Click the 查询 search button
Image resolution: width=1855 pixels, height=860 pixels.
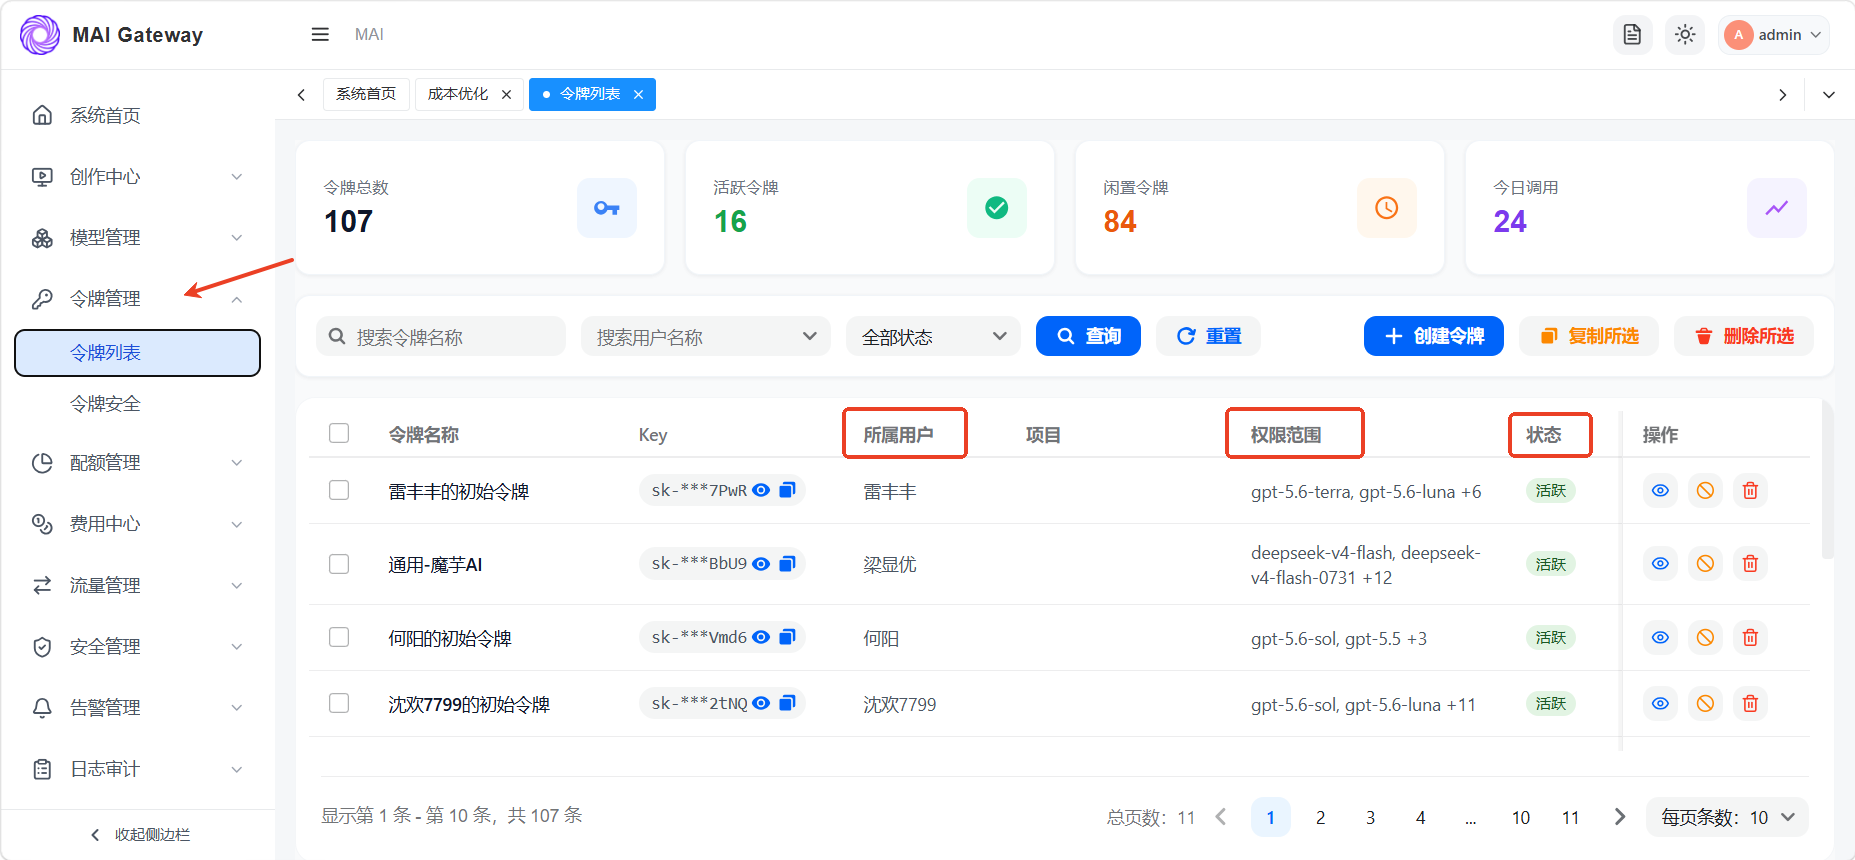1088,336
